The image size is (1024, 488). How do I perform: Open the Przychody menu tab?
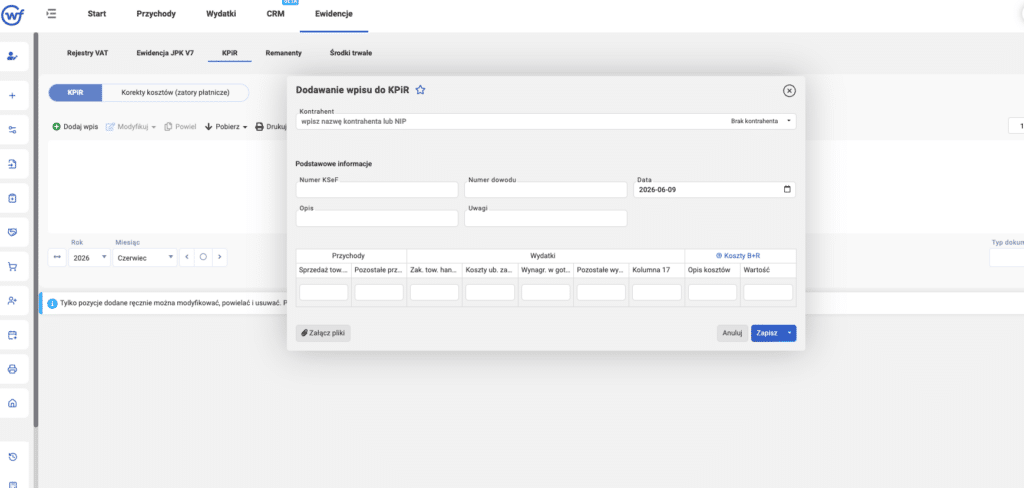click(156, 14)
